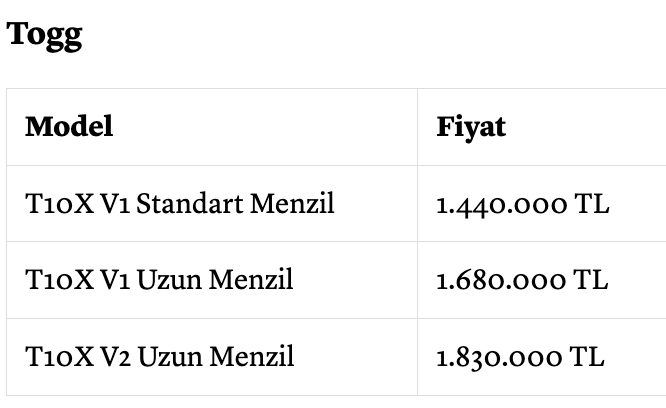Select the 1.680.000 TL price

(522, 280)
